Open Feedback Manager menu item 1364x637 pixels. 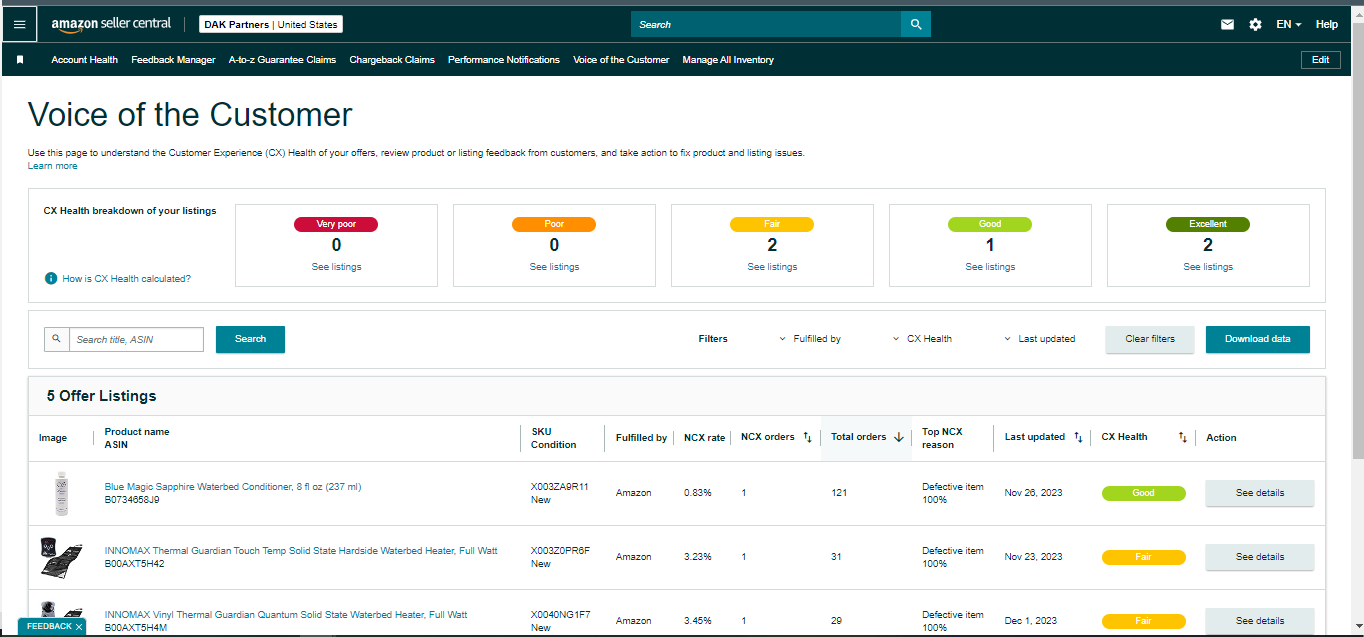click(173, 60)
